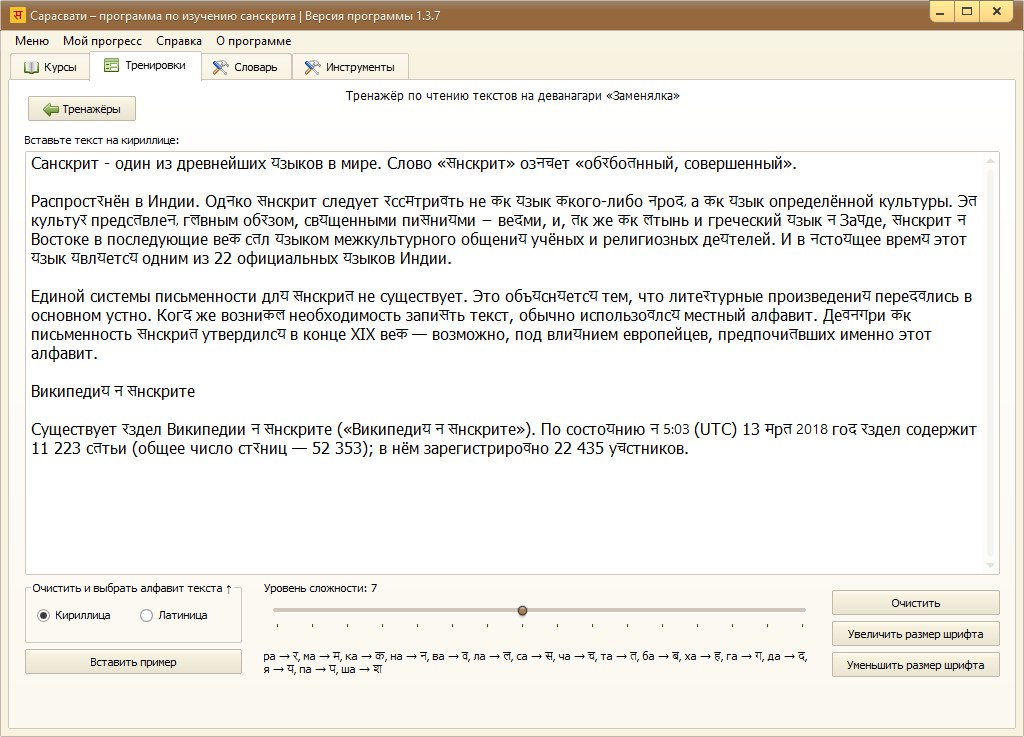Click the text area vertical scrollbar
Screen dimensions: 1024x737
point(991,360)
